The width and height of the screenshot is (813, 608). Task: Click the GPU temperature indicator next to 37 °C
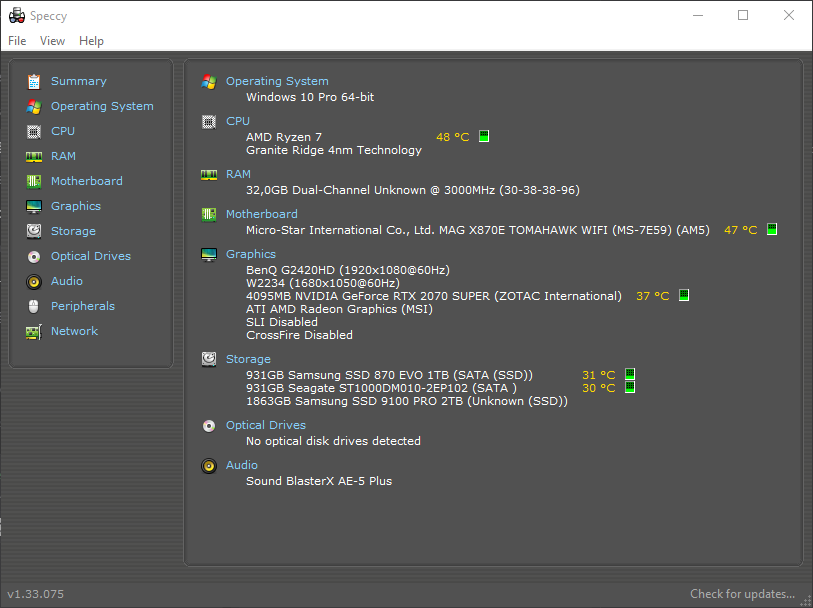tap(684, 295)
